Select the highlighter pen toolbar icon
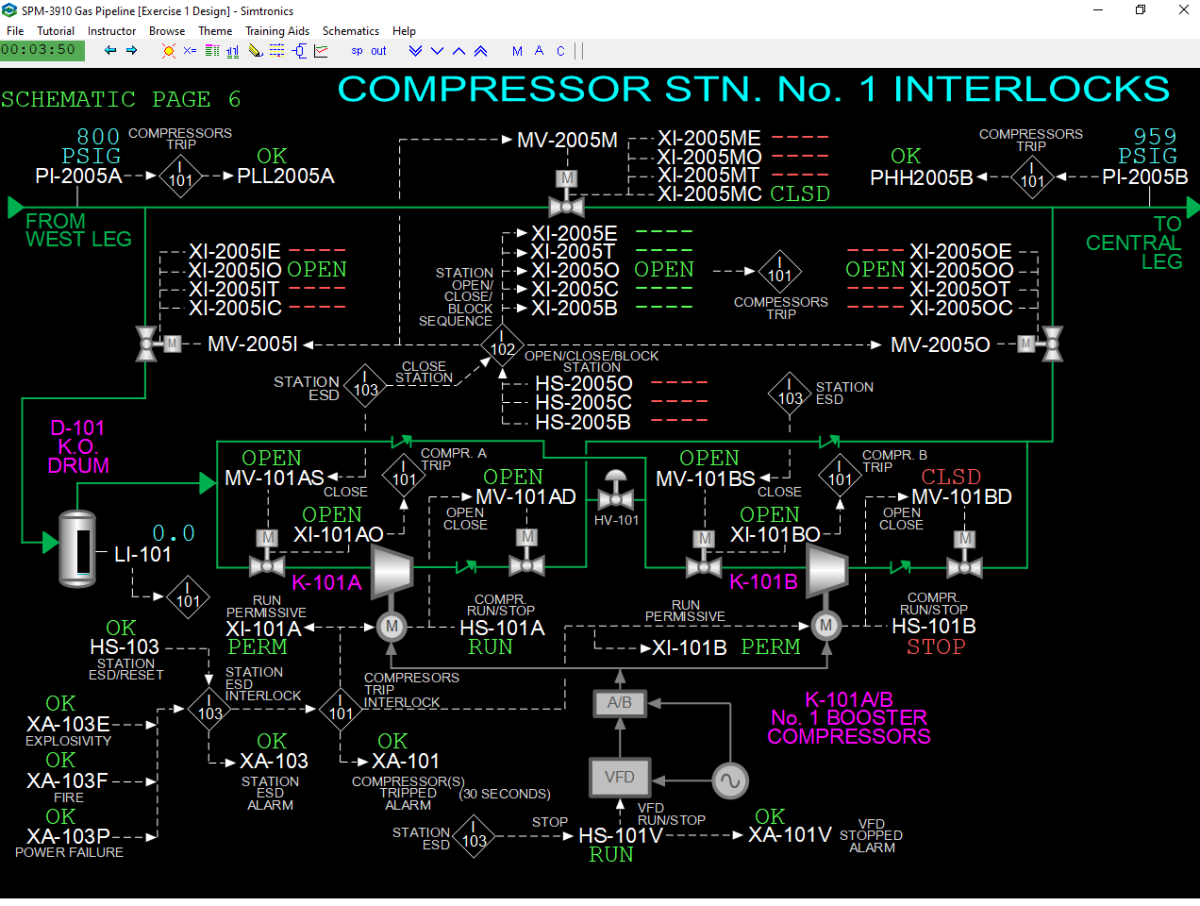 [255, 50]
